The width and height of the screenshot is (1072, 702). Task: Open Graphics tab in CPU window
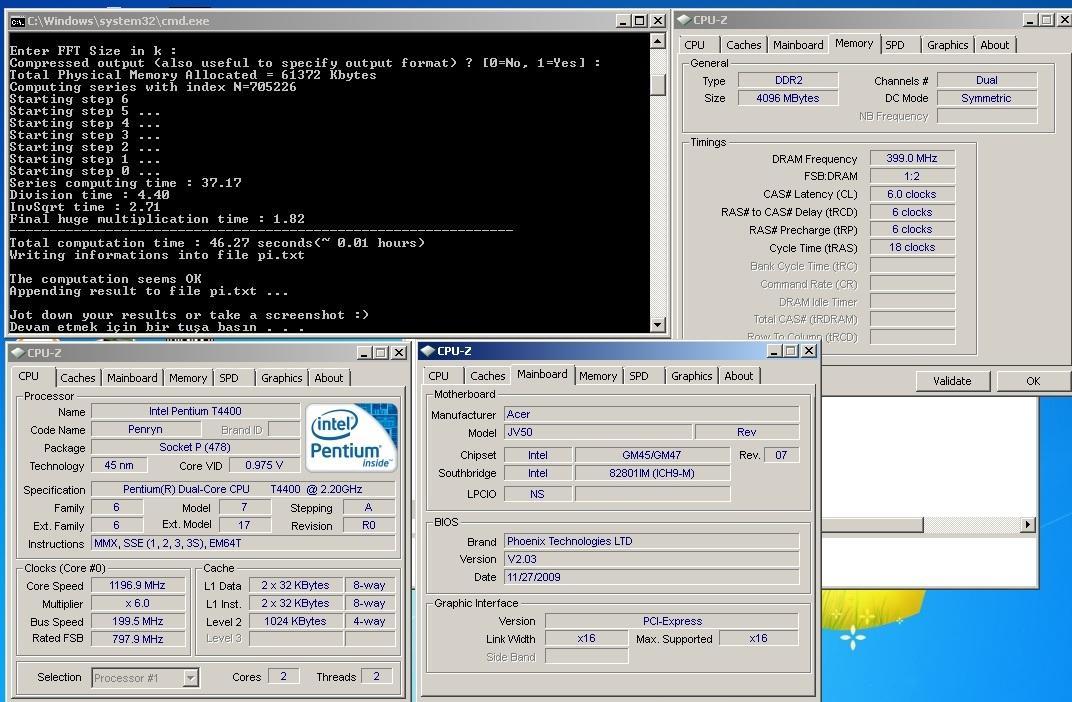[281, 378]
